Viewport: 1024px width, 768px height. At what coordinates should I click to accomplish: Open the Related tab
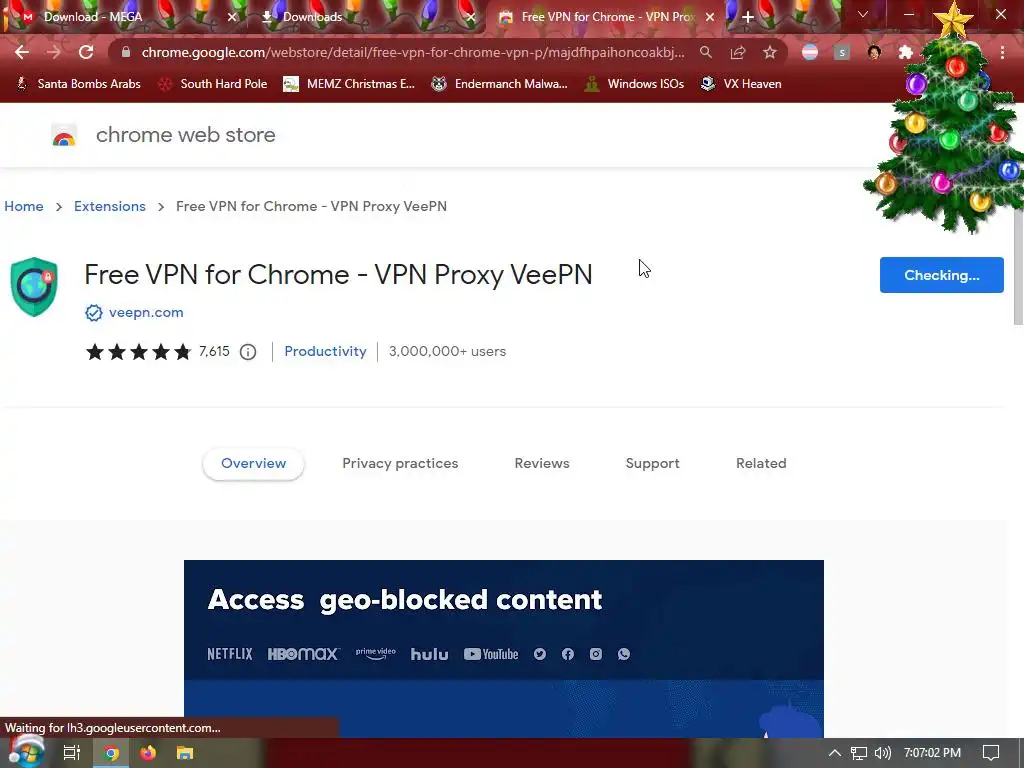point(761,464)
